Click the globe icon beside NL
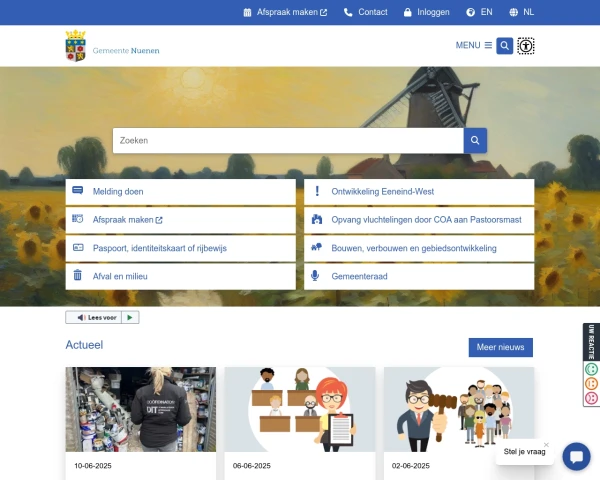This screenshot has width=600, height=480. click(x=513, y=13)
